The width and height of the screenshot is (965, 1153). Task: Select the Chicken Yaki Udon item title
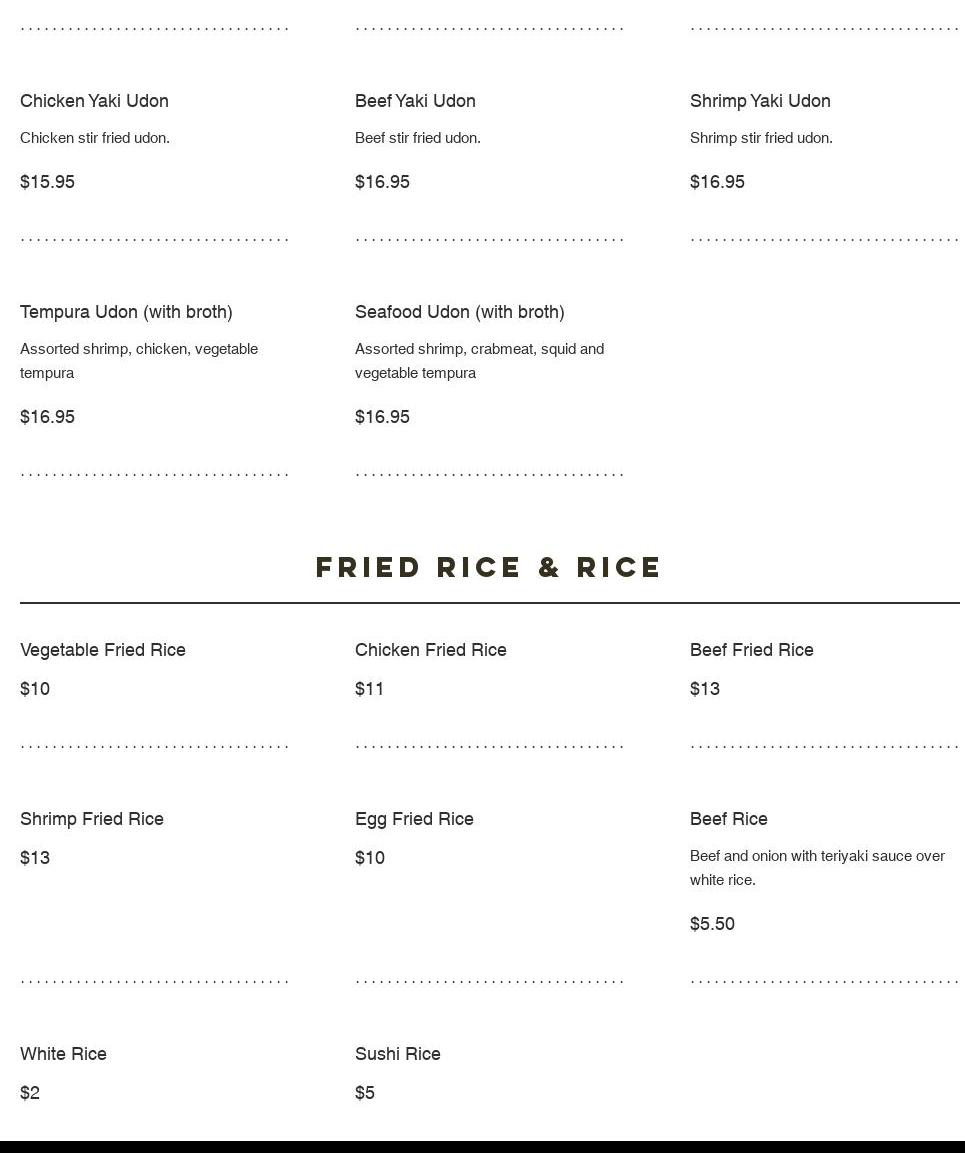(94, 101)
